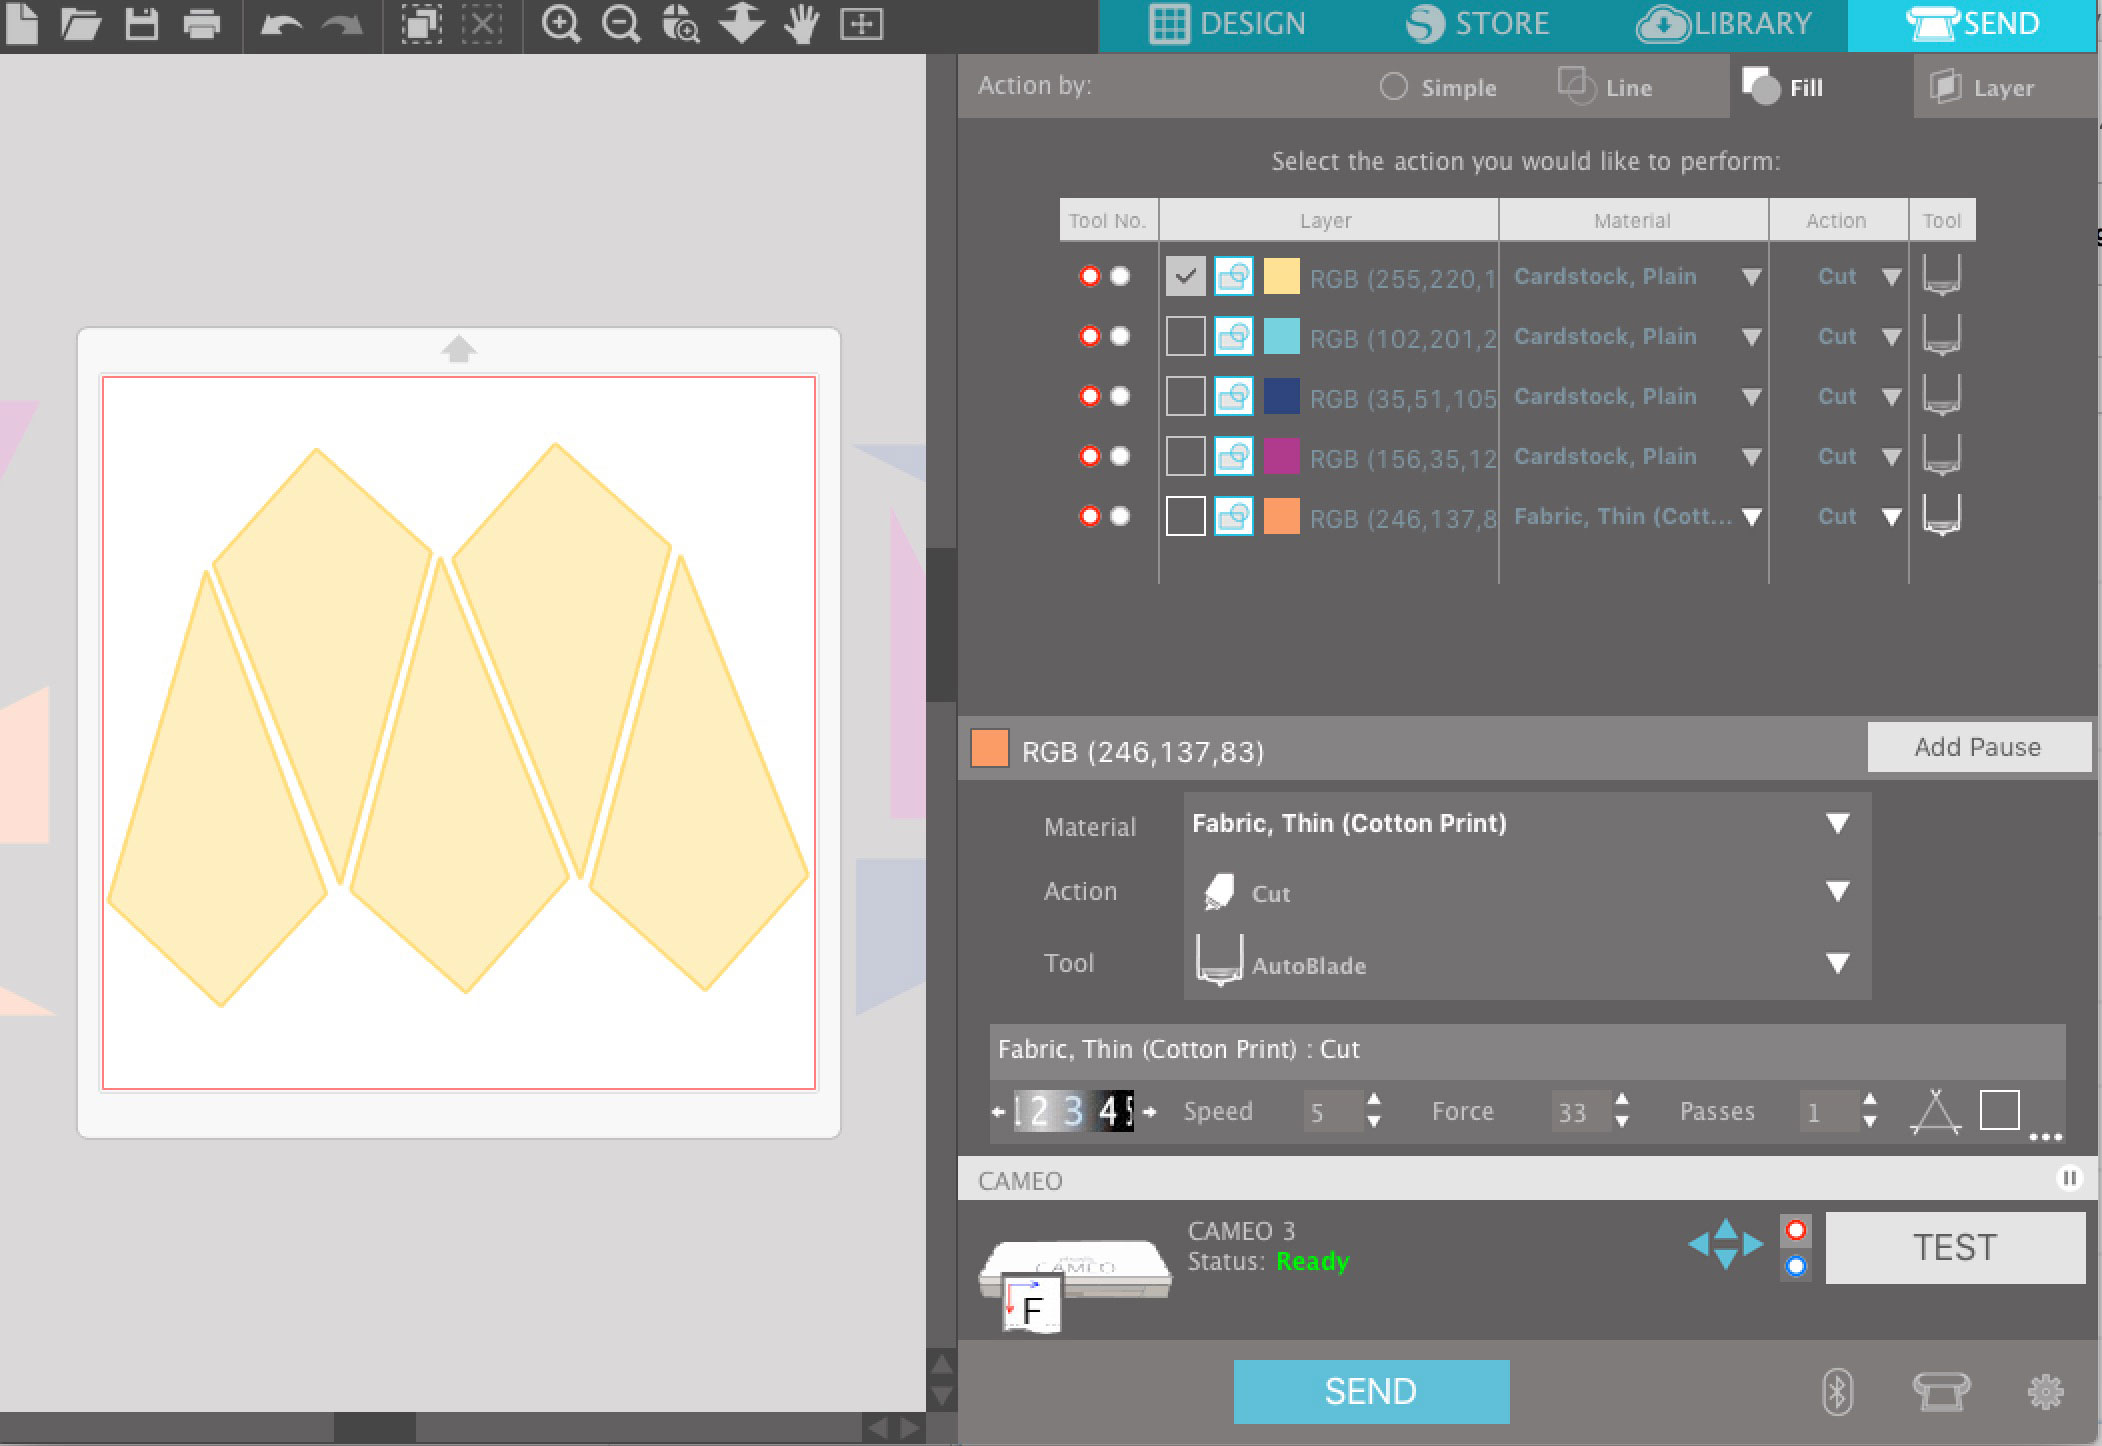Enable the RGB (156,35 magenta layer checkbox
The image size is (2102, 1446).
(x=1185, y=456)
